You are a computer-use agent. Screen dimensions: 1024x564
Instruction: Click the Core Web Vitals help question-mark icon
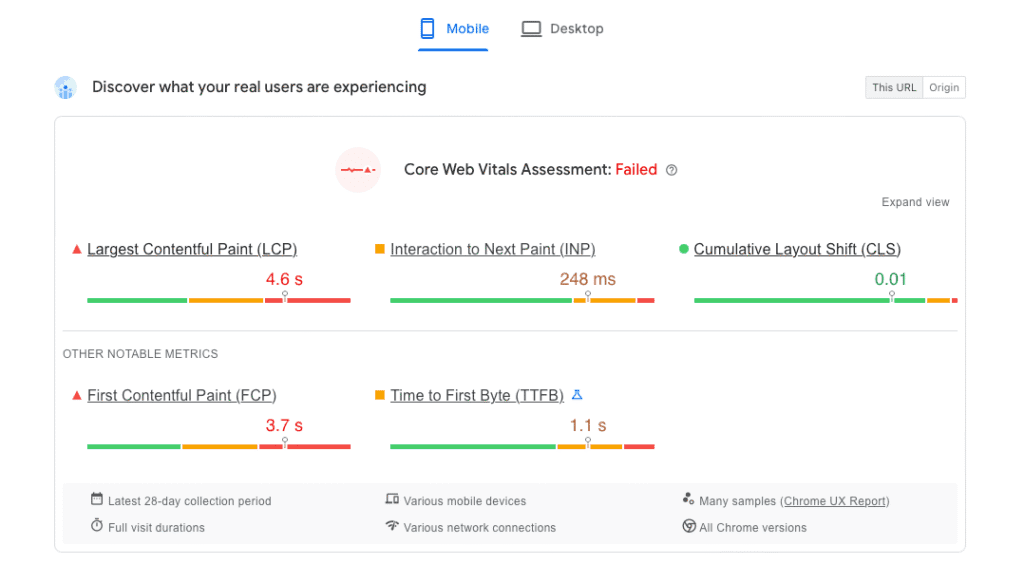click(x=672, y=170)
